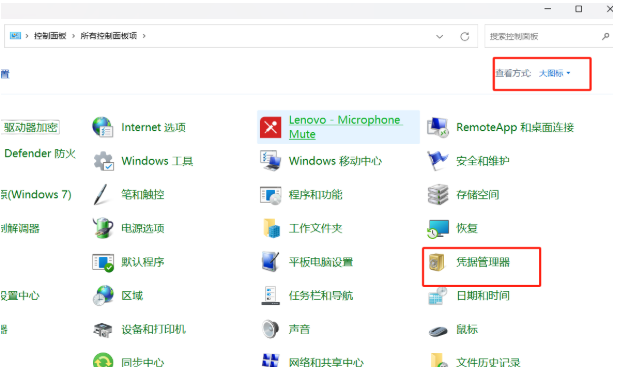Open the 网络和共享中心 text link
Viewport: 620px width, 381px height.
tap(326, 362)
